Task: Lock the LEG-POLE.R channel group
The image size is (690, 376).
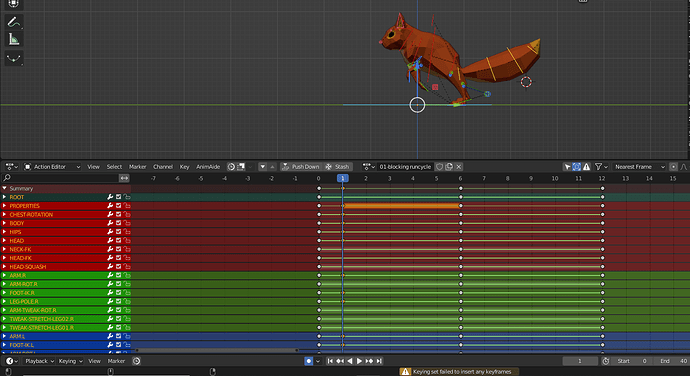Action: click(127, 302)
